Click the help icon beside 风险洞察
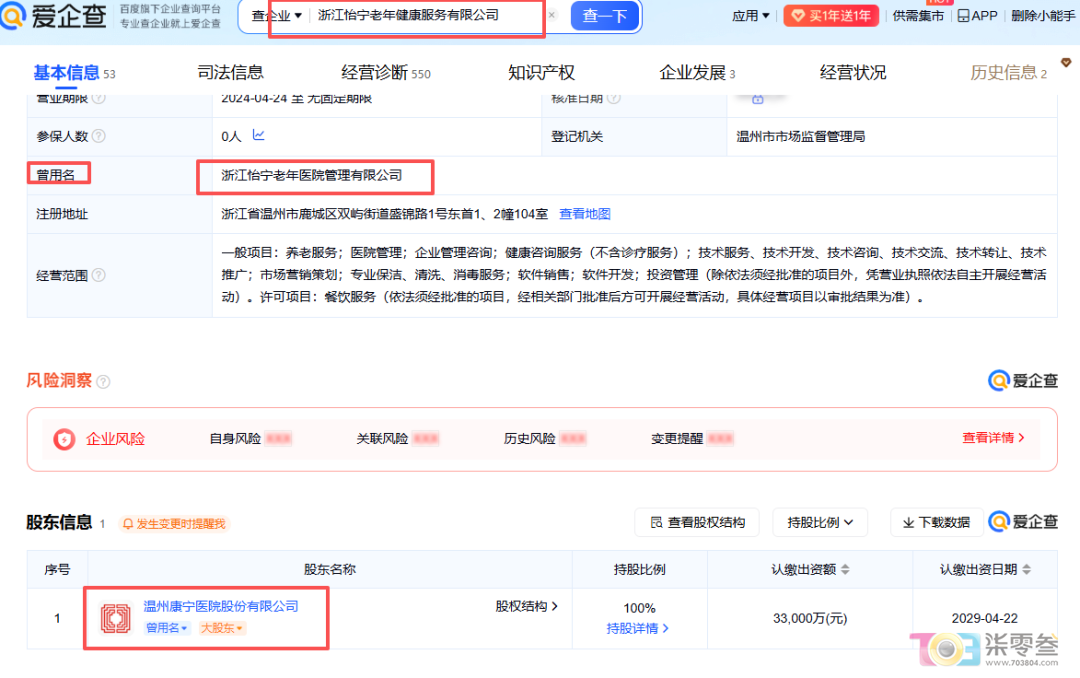 tap(103, 382)
